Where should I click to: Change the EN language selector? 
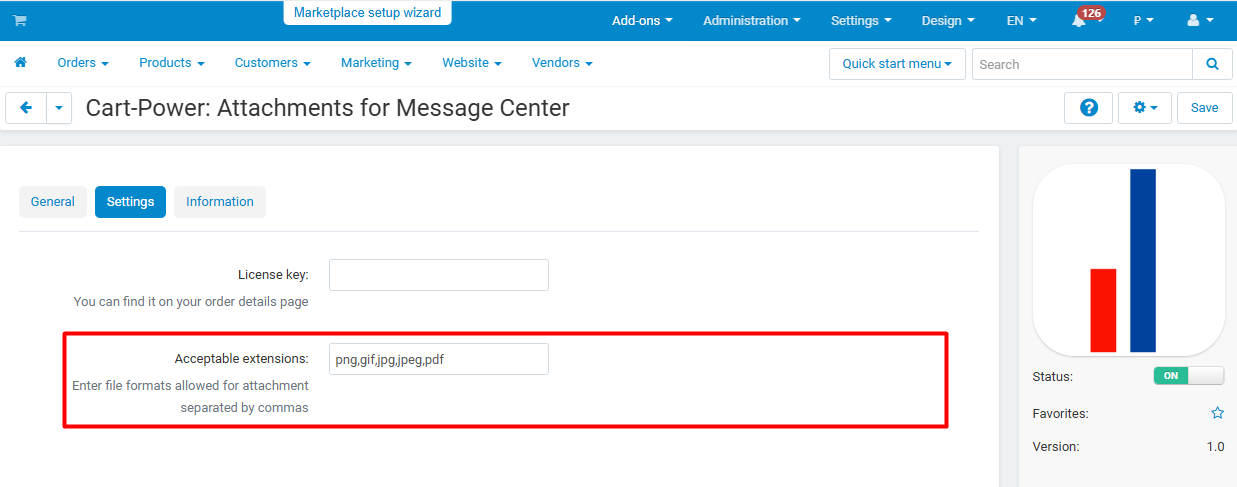point(1021,21)
